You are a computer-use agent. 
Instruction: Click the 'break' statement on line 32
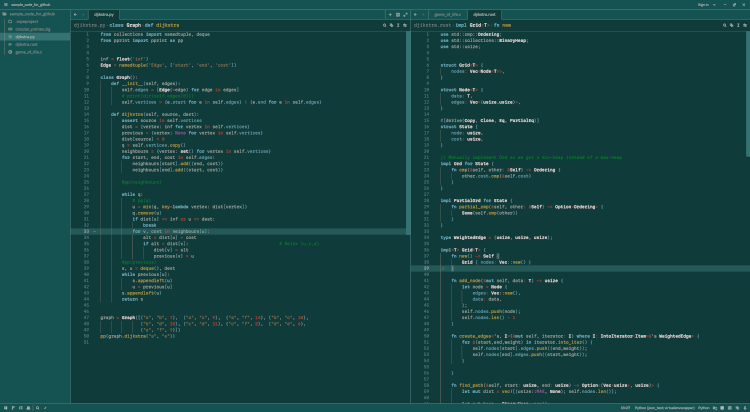149,225
